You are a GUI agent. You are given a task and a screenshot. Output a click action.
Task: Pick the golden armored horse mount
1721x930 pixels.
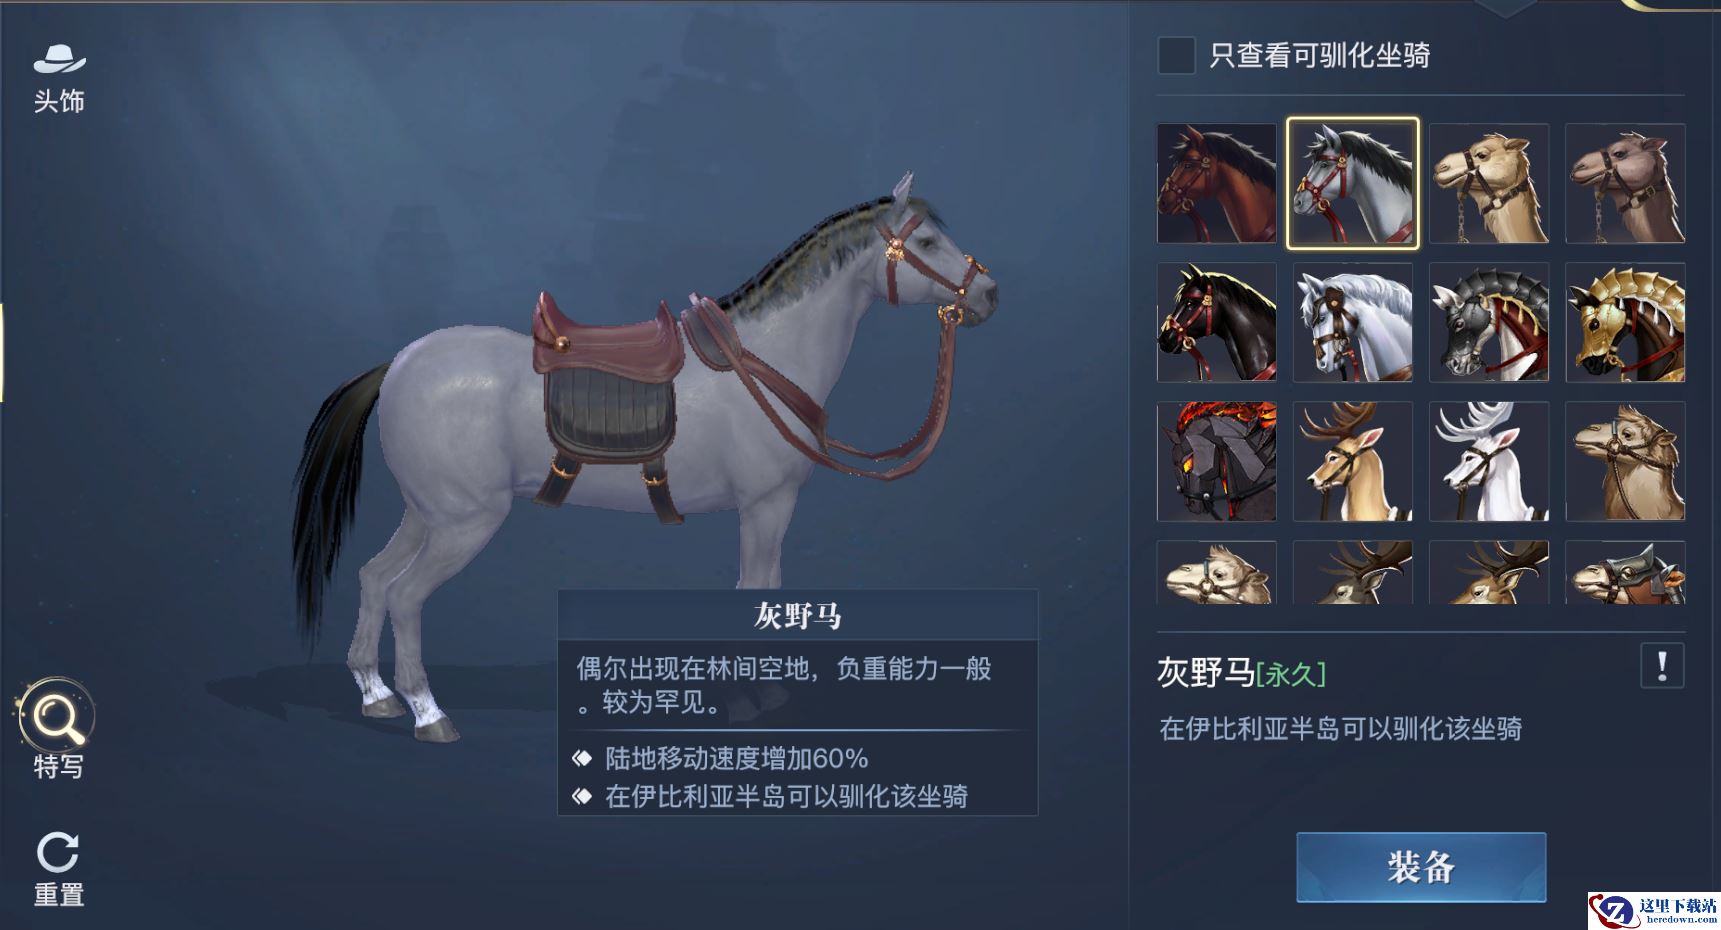(1625, 322)
